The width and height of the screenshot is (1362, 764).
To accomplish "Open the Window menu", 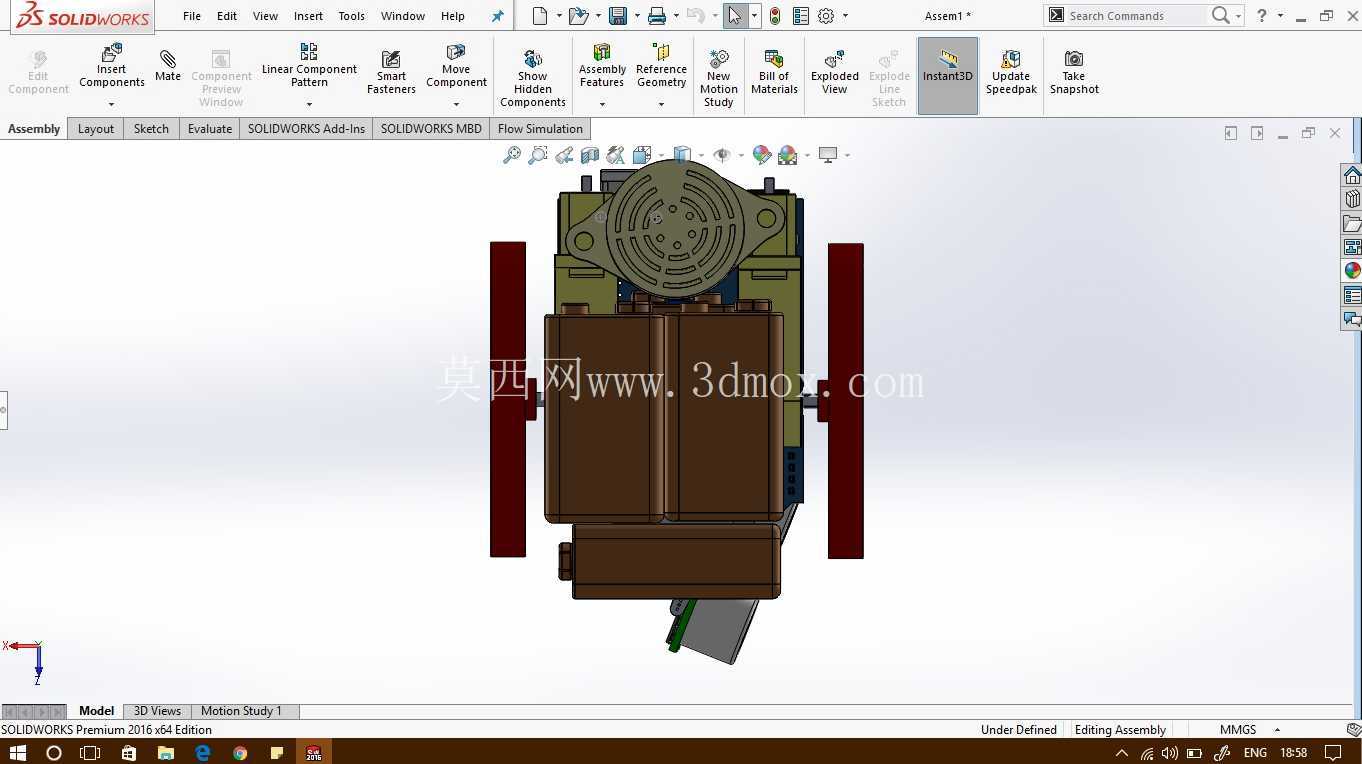I will (403, 16).
